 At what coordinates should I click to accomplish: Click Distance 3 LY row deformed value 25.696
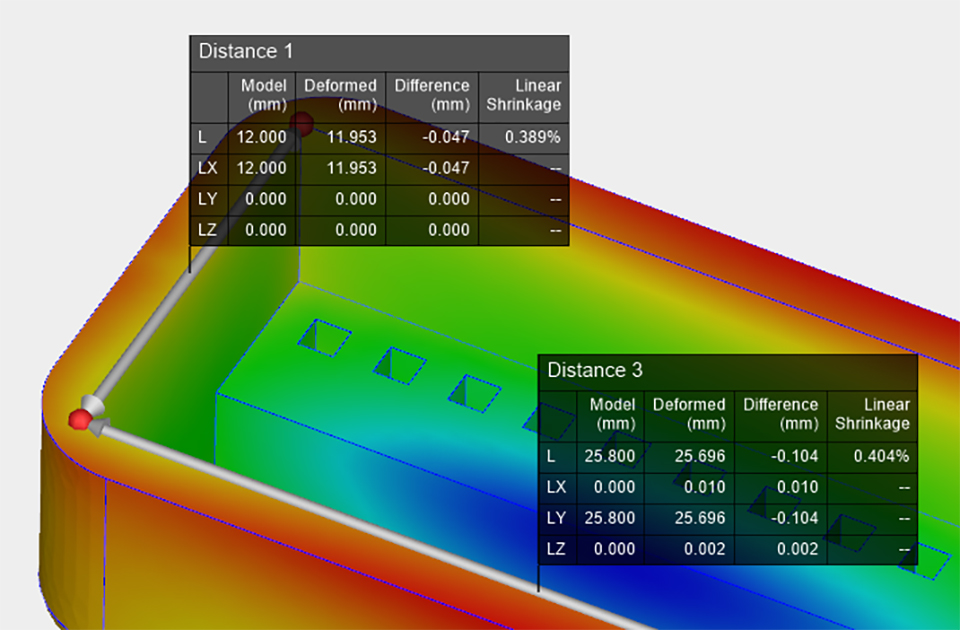700,518
